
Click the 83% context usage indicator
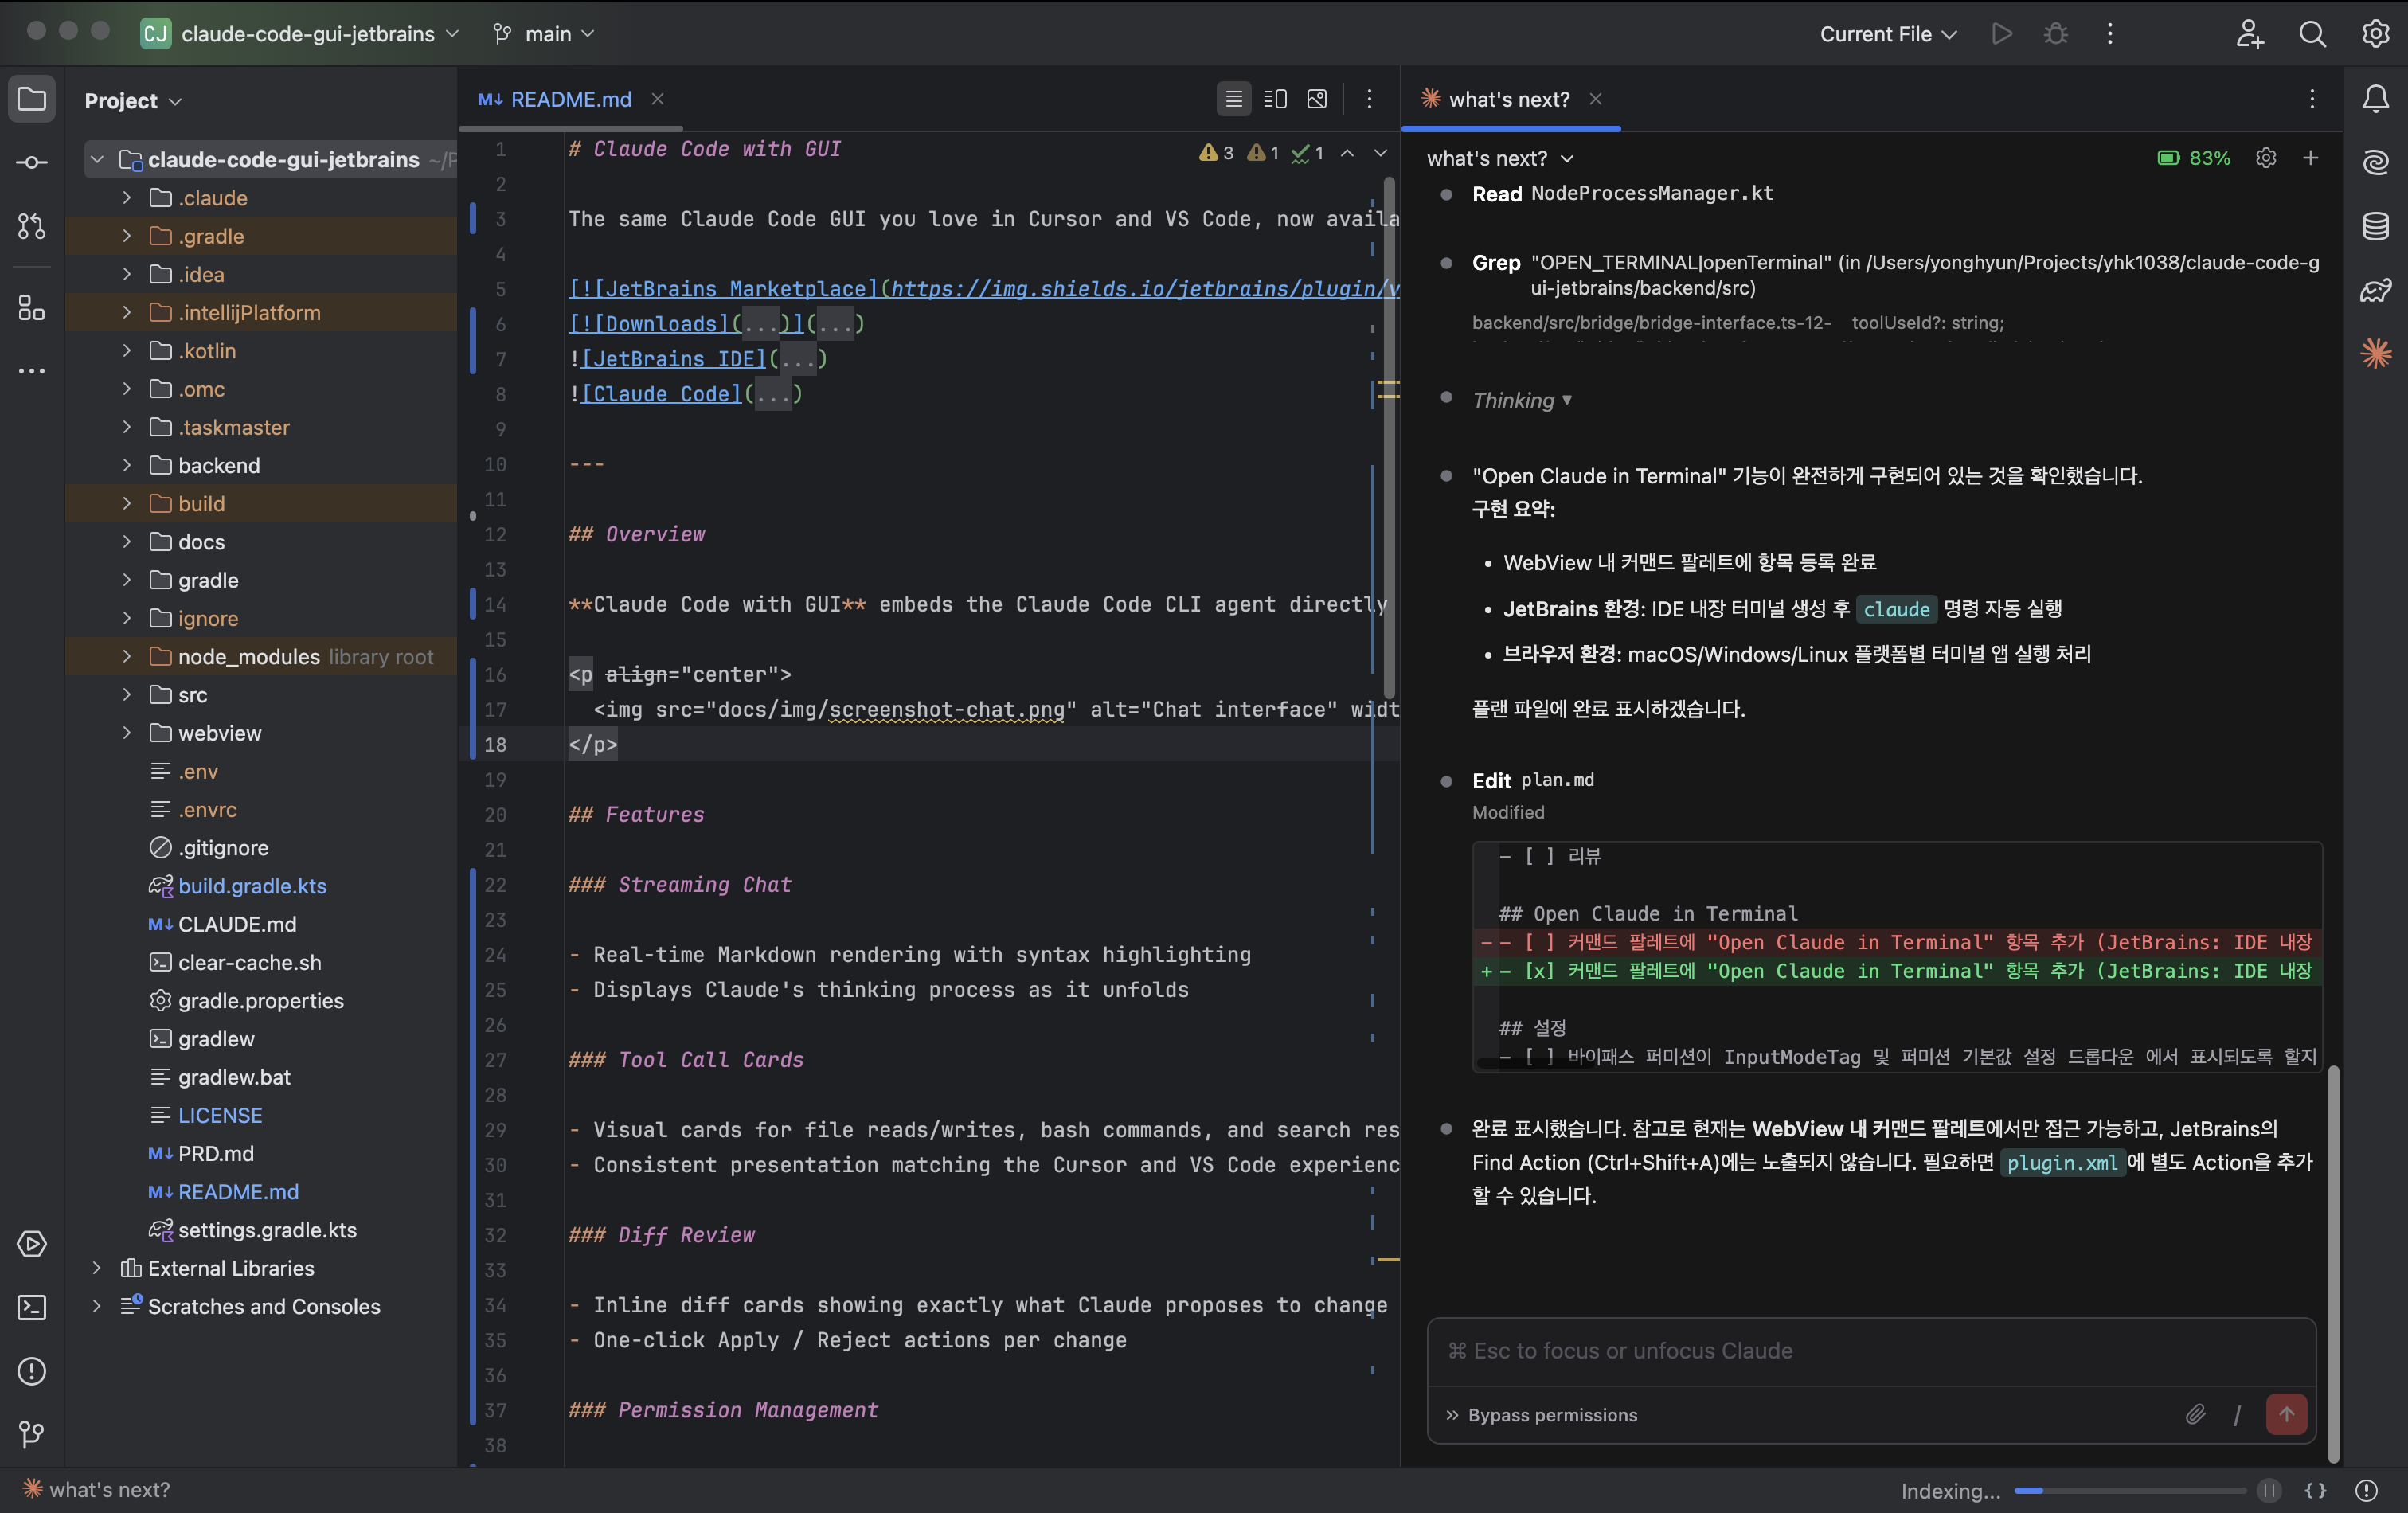(2194, 158)
